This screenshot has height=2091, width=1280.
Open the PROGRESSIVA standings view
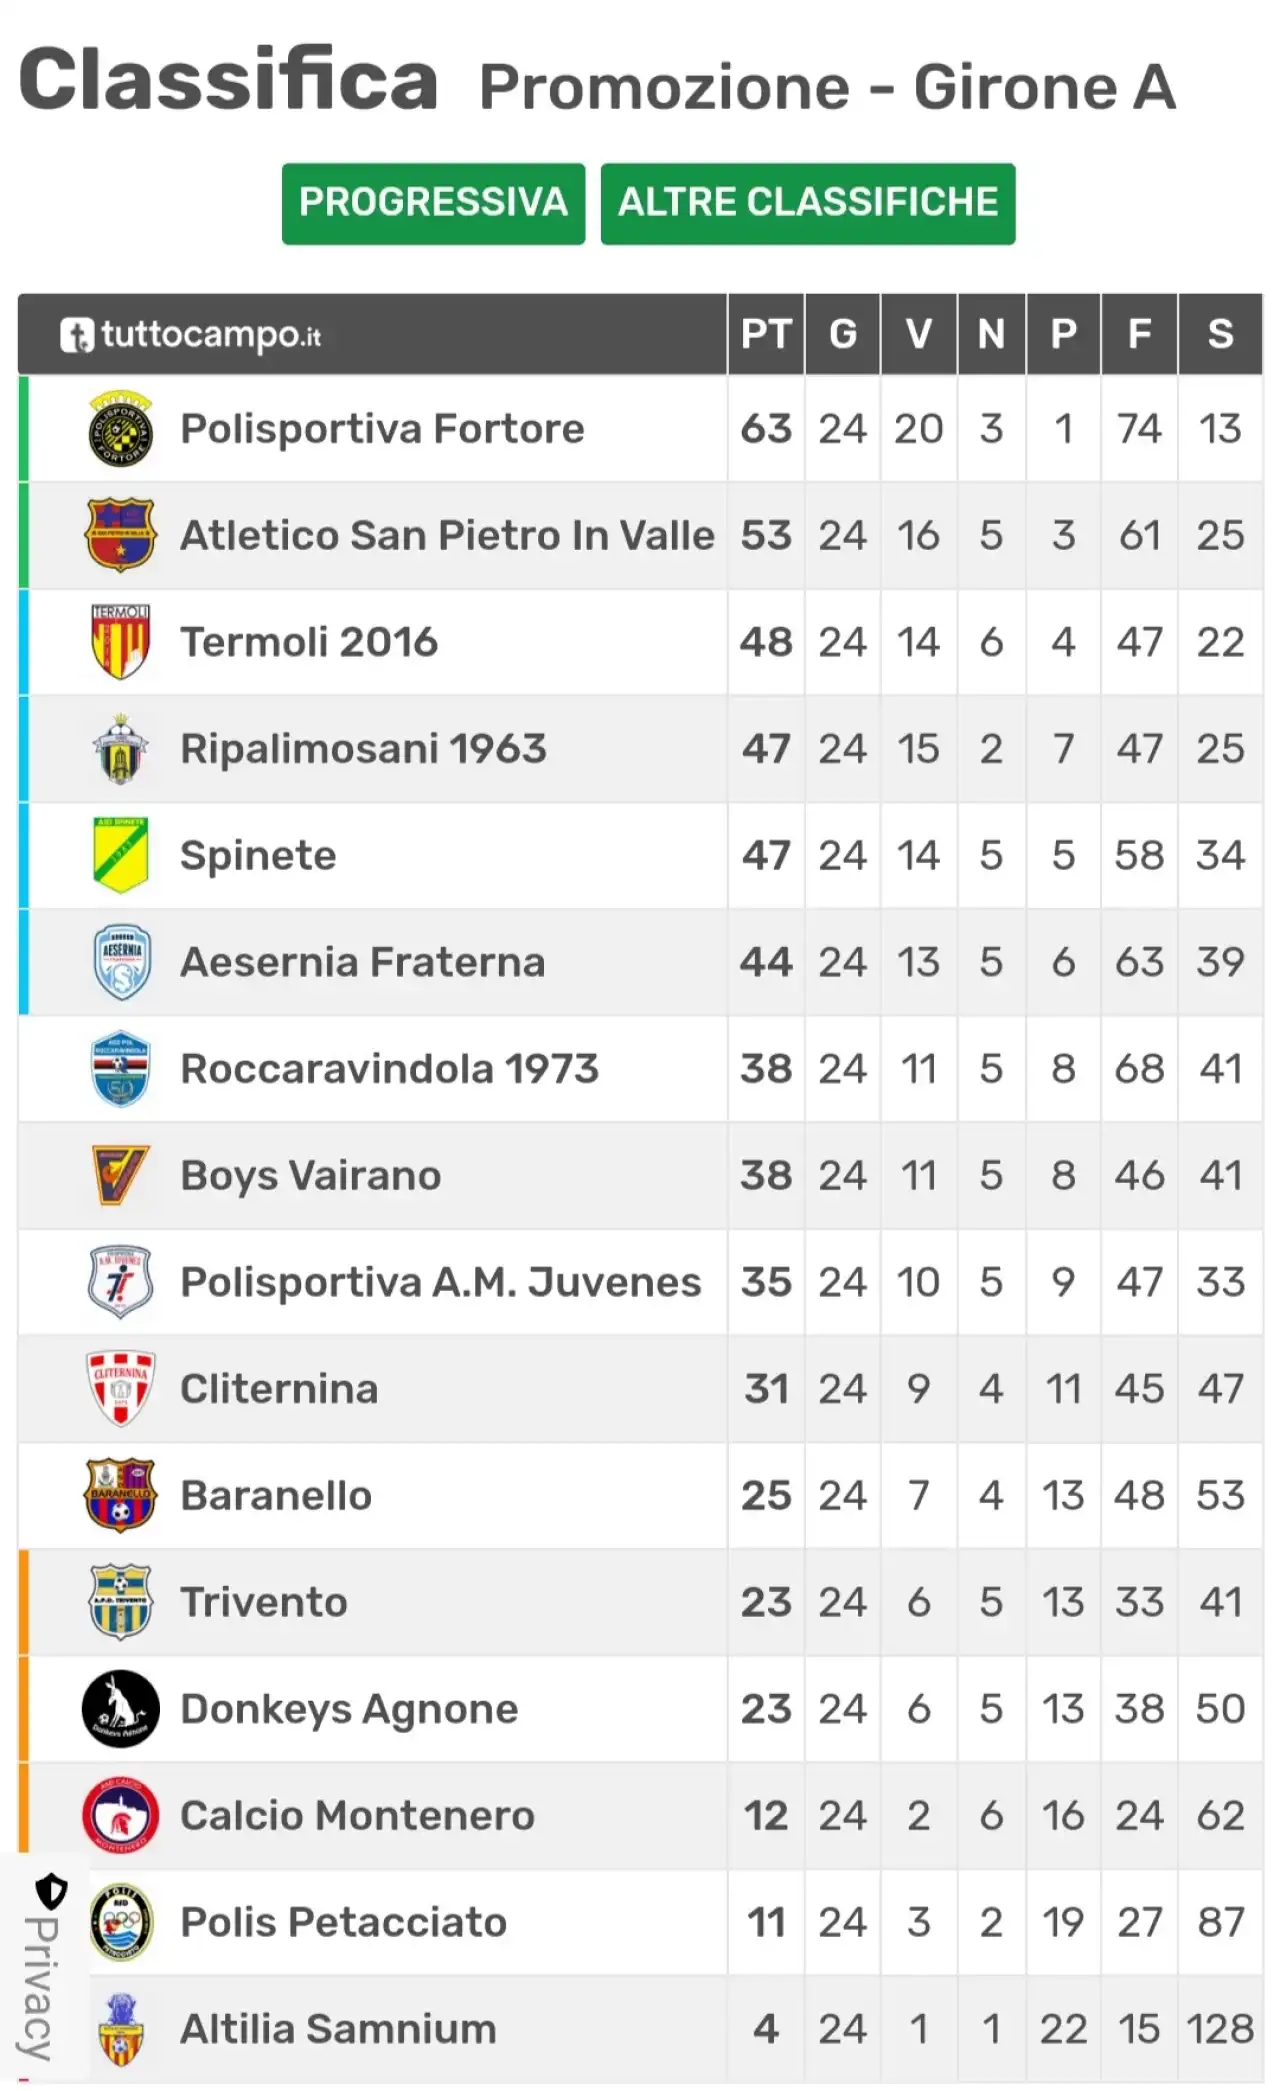(x=433, y=203)
